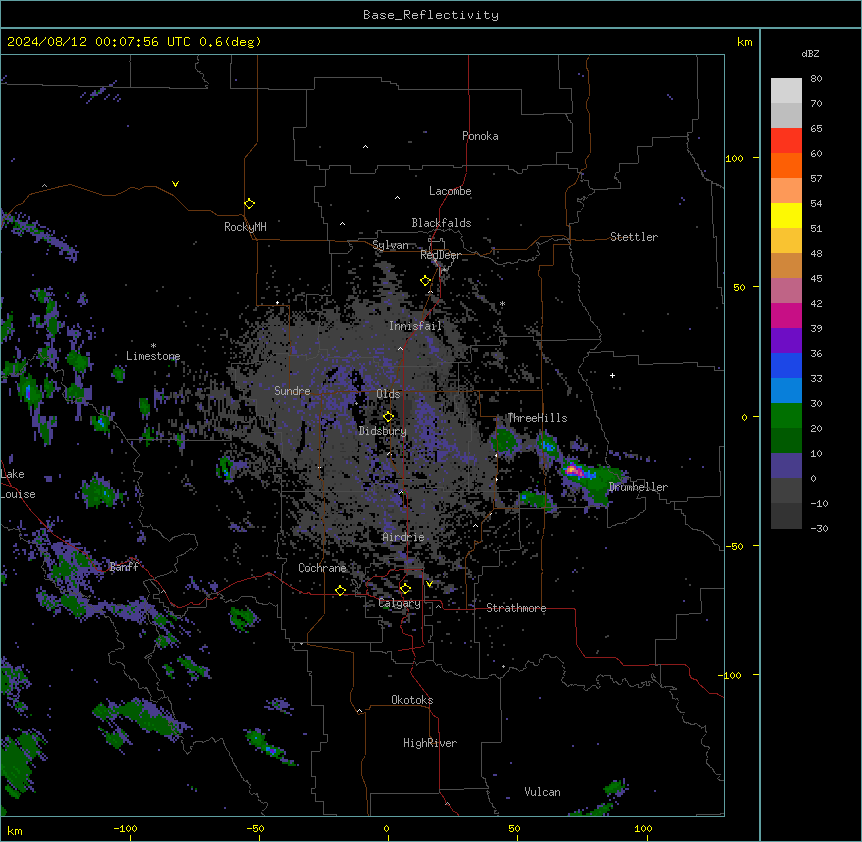Viewport: 862px width, 842px height.
Task: Select the ThreeHills city label
Action: click(x=537, y=418)
